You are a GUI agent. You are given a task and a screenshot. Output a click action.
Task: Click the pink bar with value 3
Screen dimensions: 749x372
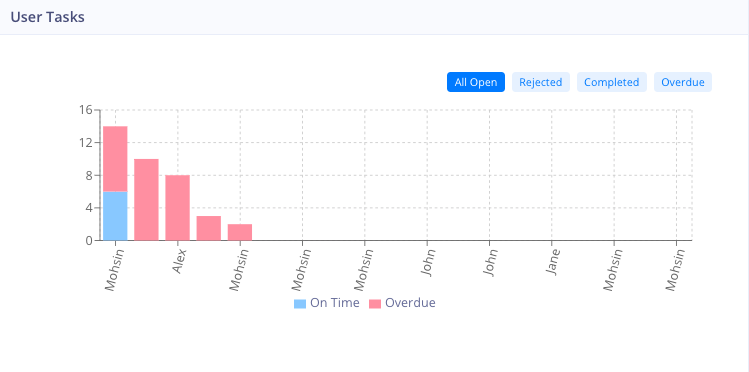pyautogui.click(x=209, y=228)
